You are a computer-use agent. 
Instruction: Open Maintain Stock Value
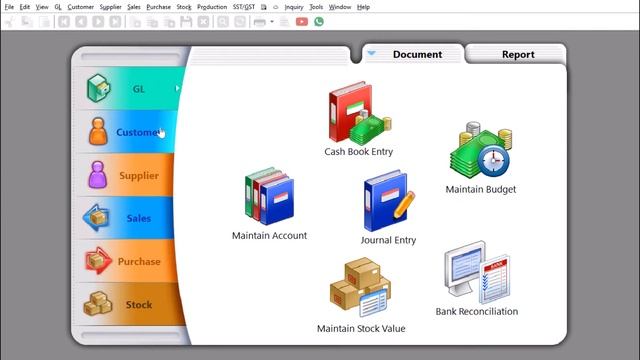(x=361, y=296)
